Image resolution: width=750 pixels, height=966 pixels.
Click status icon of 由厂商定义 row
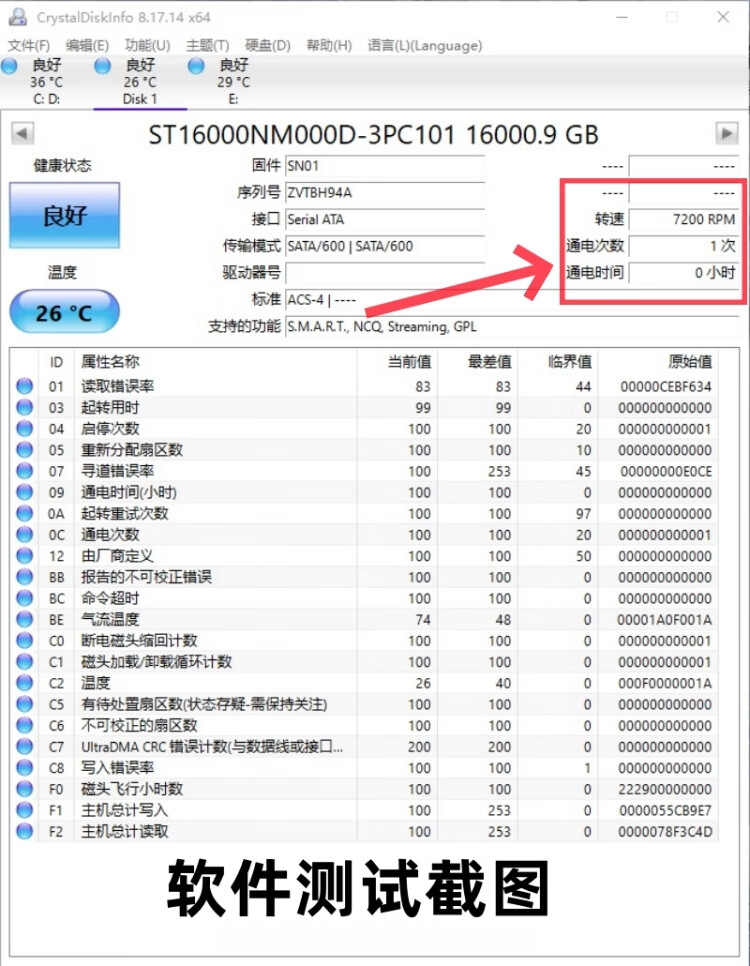(25, 556)
